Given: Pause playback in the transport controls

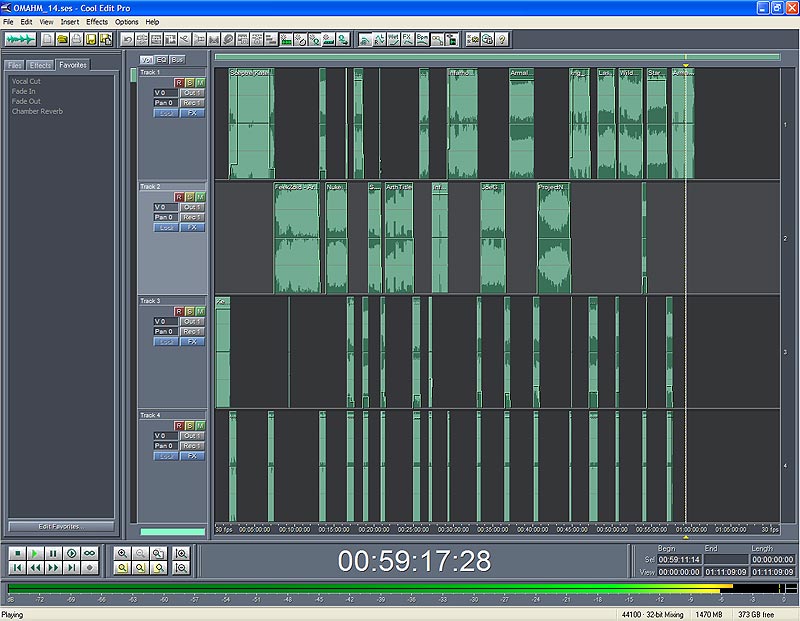Looking at the screenshot, I should coord(53,553).
